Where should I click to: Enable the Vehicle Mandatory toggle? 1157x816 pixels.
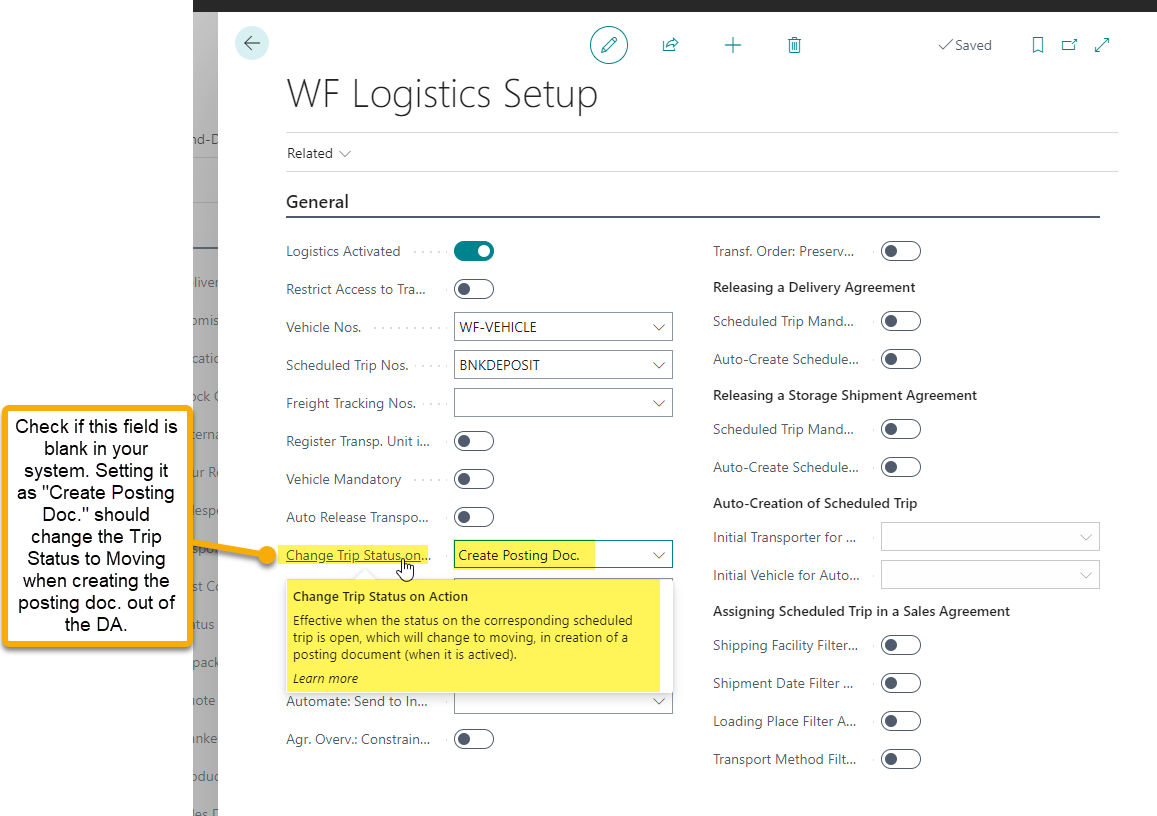click(474, 479)
